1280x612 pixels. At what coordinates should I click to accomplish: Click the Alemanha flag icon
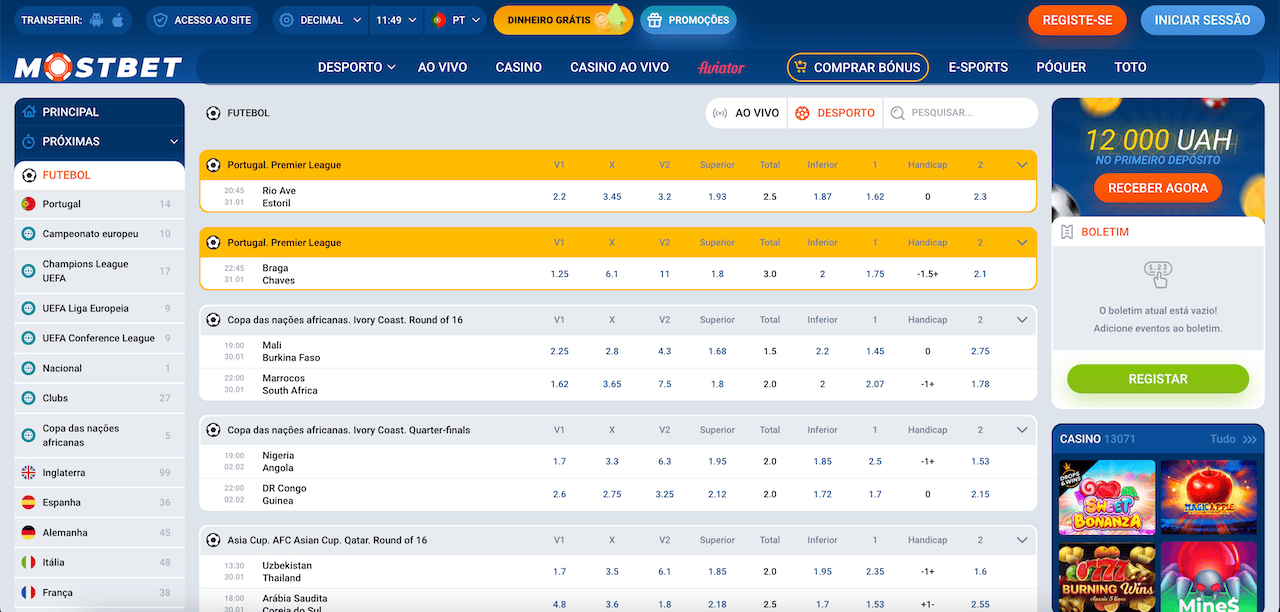pyautogui.click(x=28, y=532)
